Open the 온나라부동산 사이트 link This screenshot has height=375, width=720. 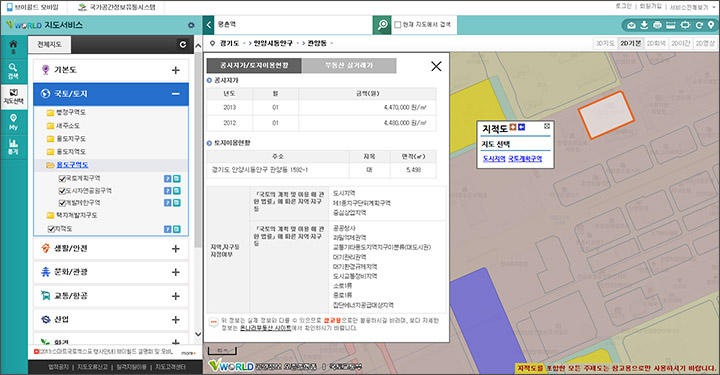coord(266,328)
